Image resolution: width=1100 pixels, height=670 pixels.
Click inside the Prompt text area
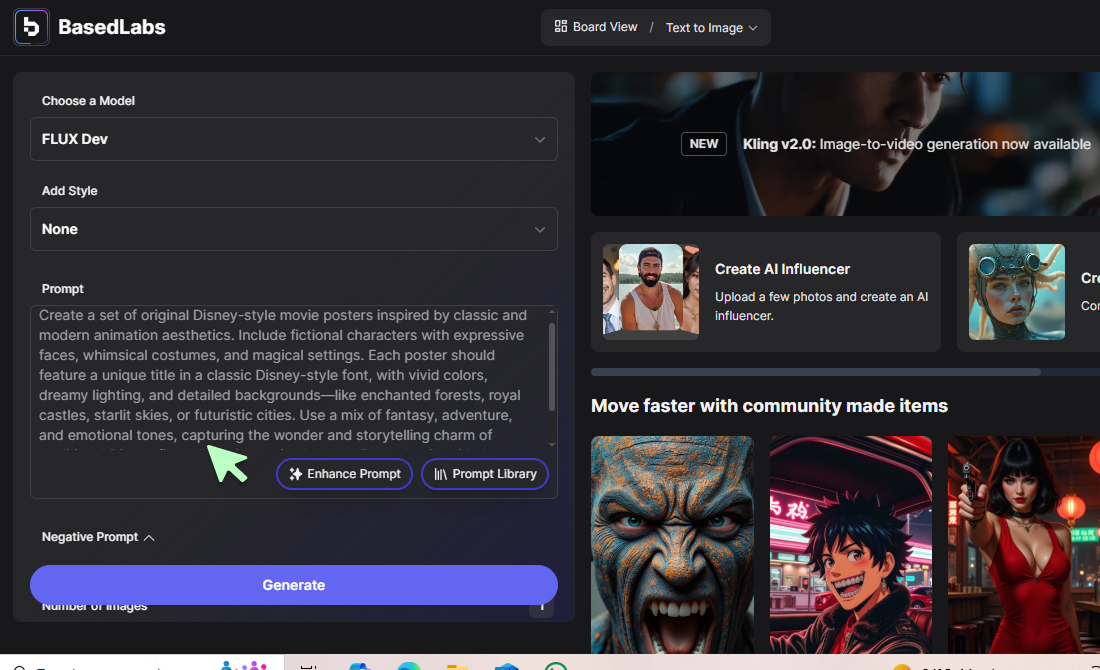280,375
